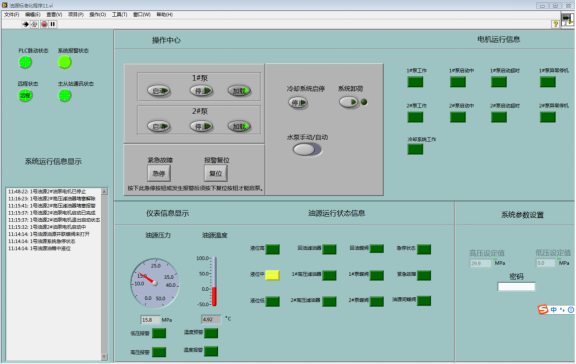
Task: Click the 远程状态 green LED
Action: pyautogui.click(x=25, y=95)
